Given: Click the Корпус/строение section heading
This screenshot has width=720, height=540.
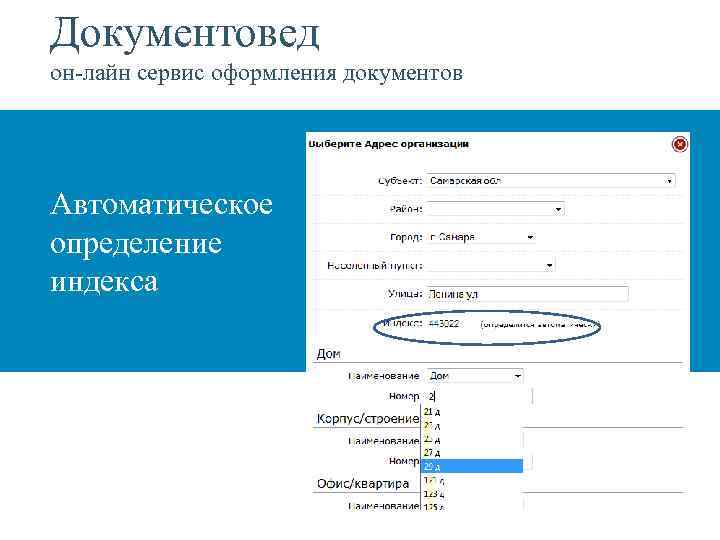Looking at the screenshot, I should pos(368,419).
